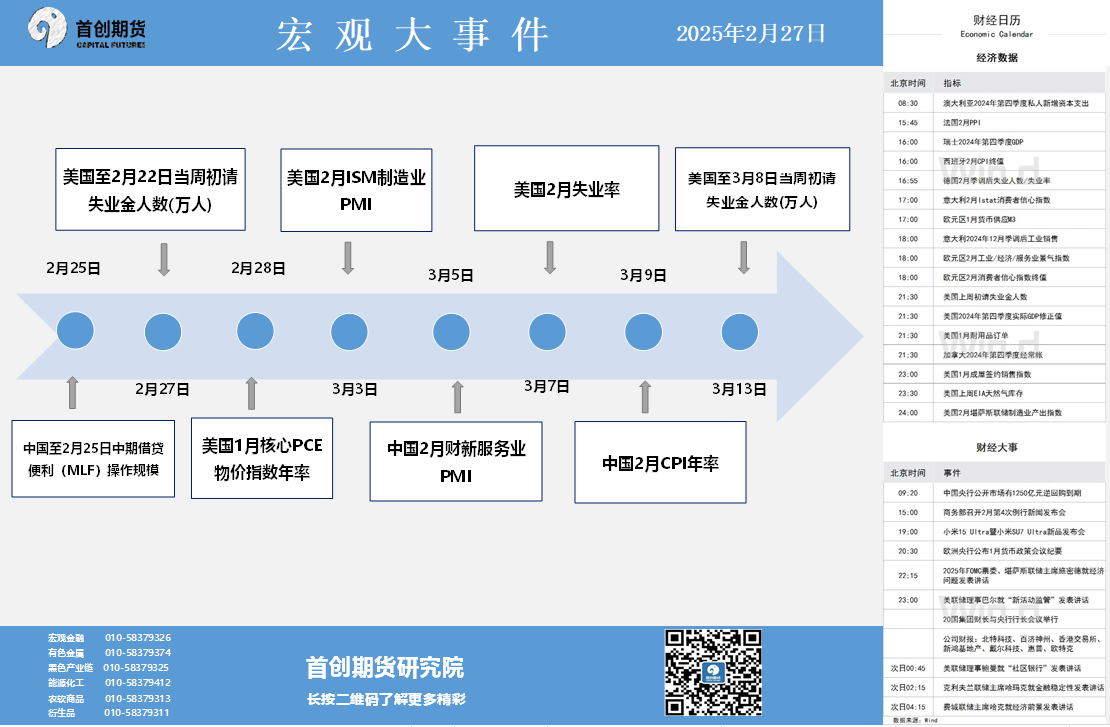Click the event 美联储理事鲍曼就“社区银行”发表讲话
Image resolution: width=1110 pixels, height=727 pixels.
pyautogui.click(x=994, y=668)
